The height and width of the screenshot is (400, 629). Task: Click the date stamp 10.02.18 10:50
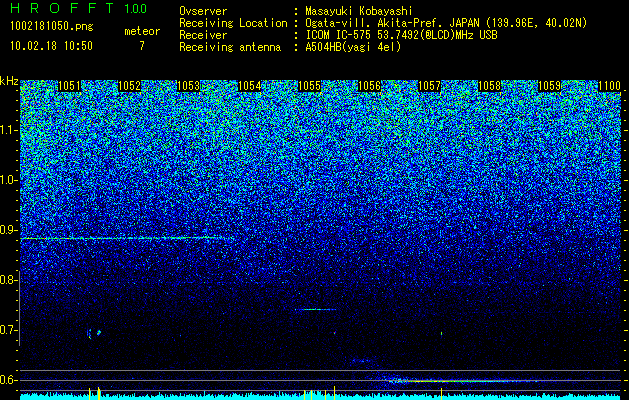tap(51, 45)
